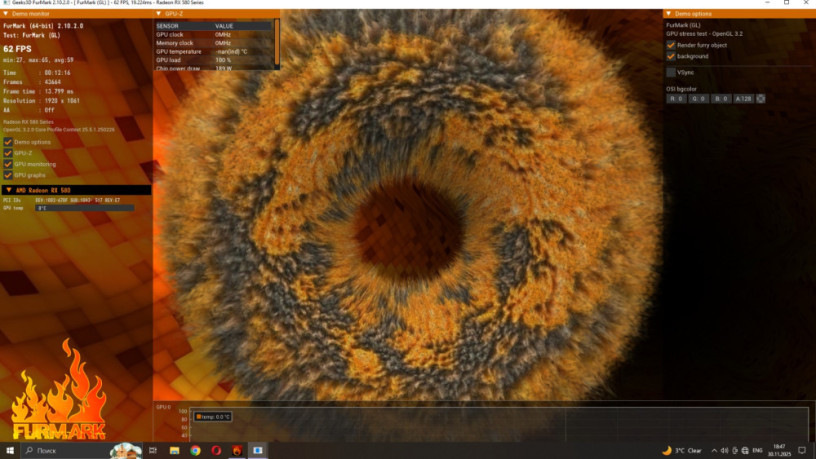Click the A:128 alpha field
The height and width of the screenshot is (459, 816).
(x=743, y=99)
